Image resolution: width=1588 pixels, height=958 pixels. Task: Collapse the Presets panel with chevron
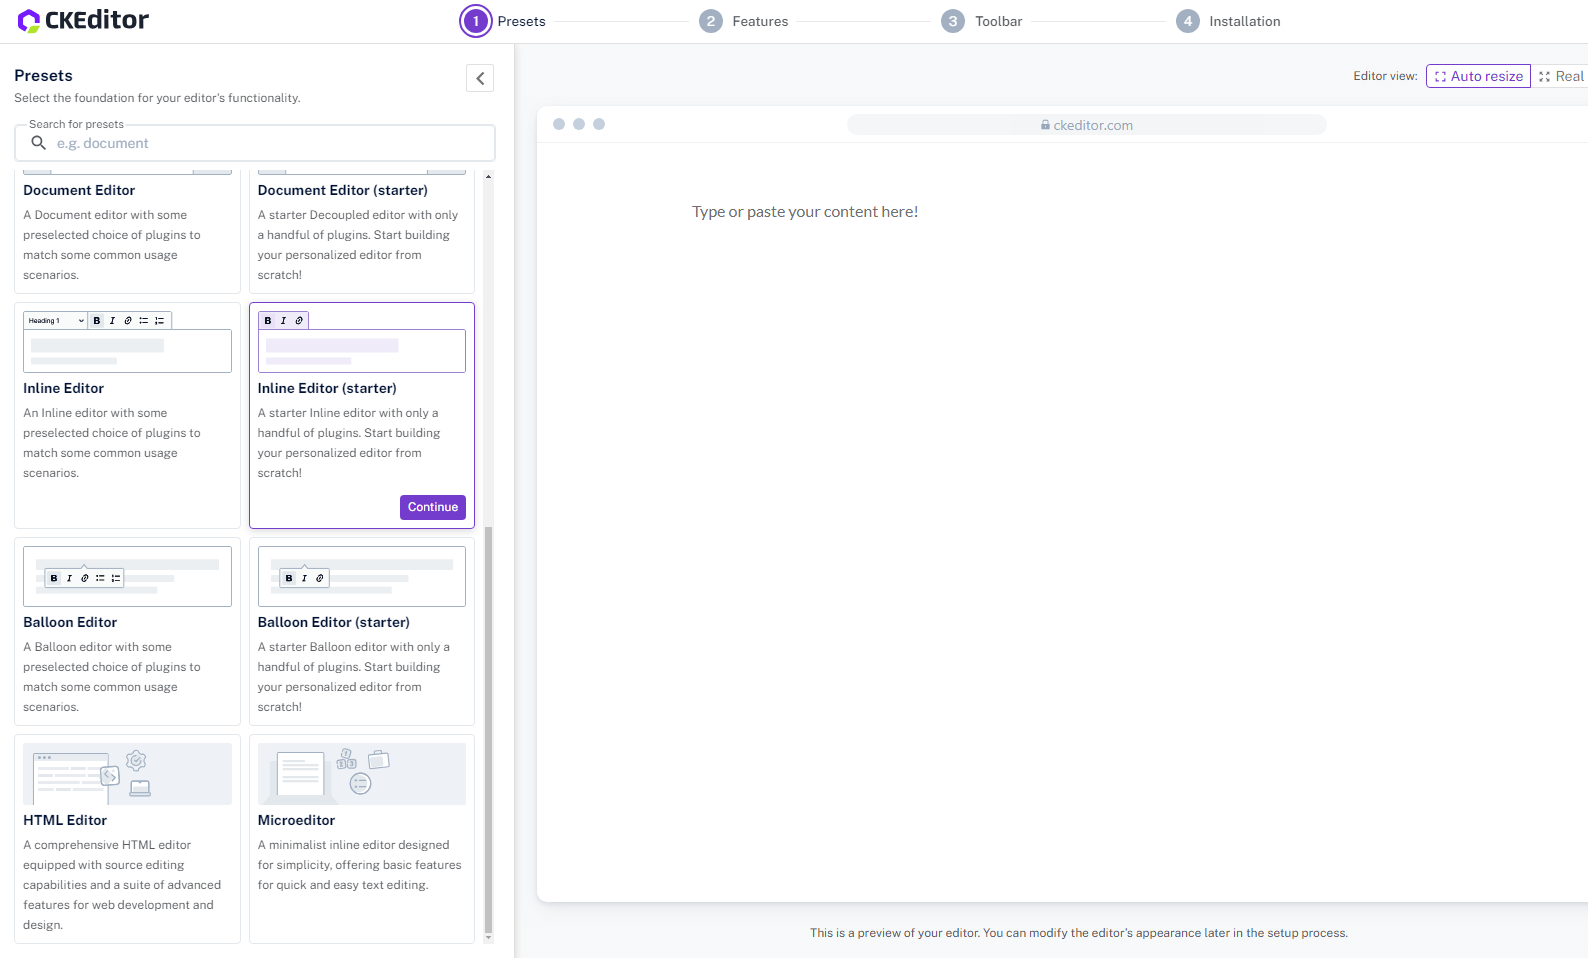480,78
